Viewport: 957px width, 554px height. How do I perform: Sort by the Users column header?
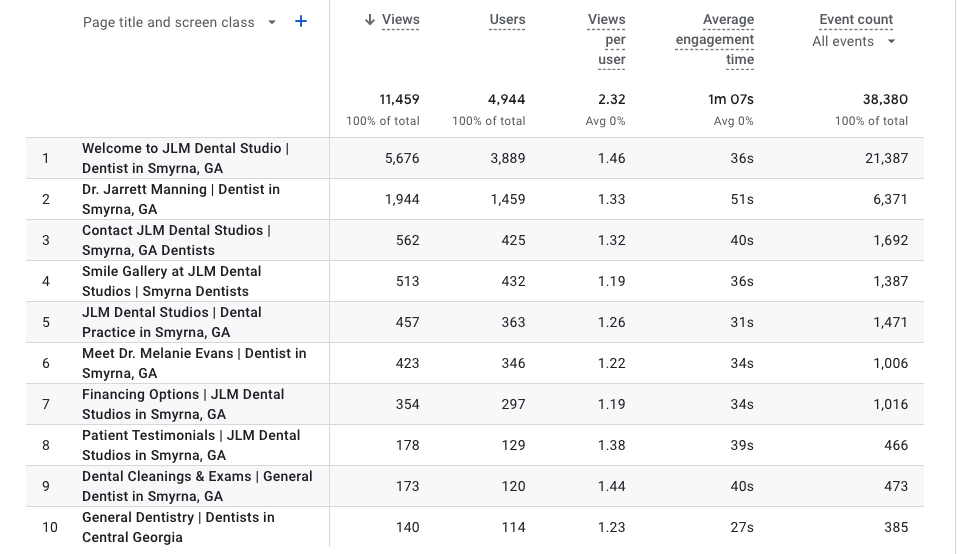(x=507, y=20)
